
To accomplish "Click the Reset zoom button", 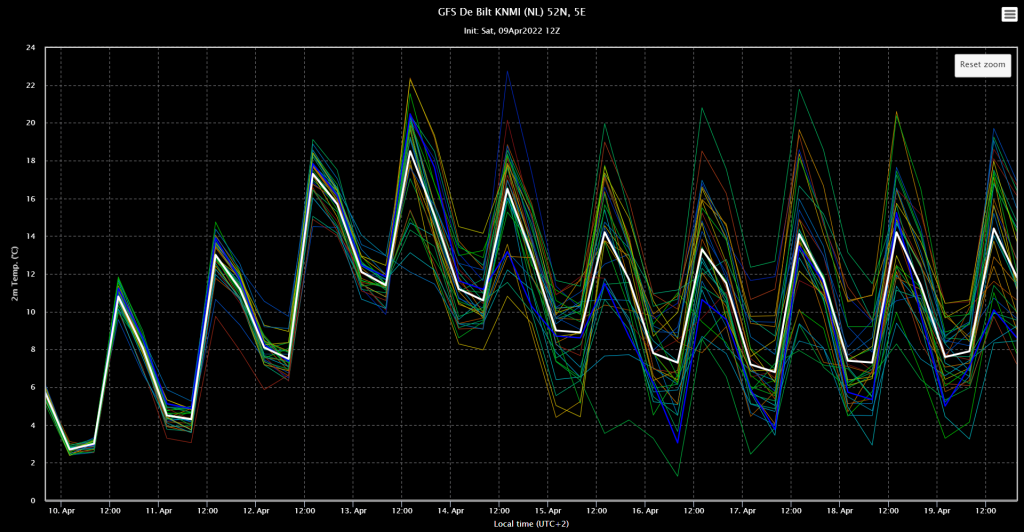I will [982, 65].
